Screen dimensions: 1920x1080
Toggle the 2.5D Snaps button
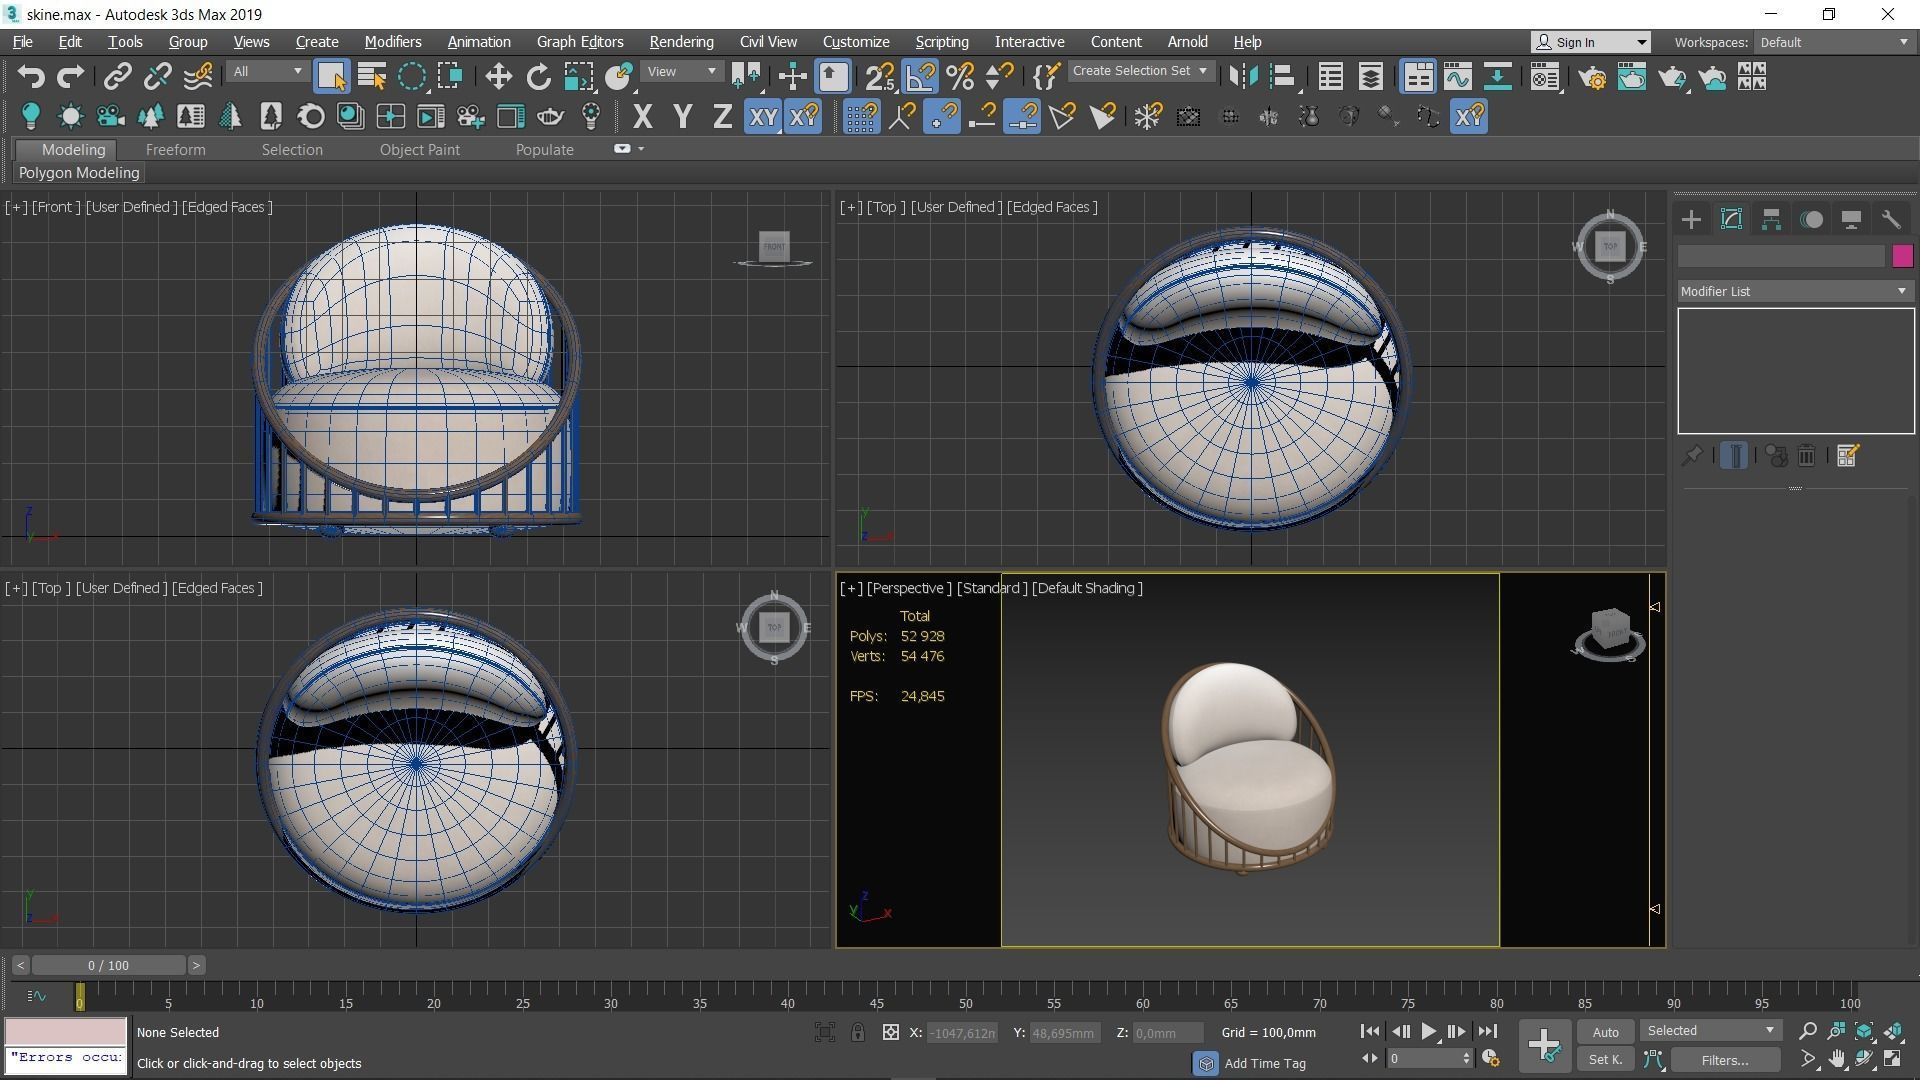coord(879,77)
